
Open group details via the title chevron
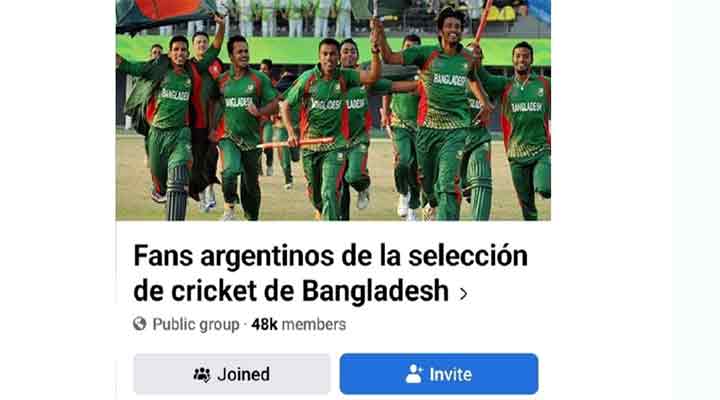464,293
